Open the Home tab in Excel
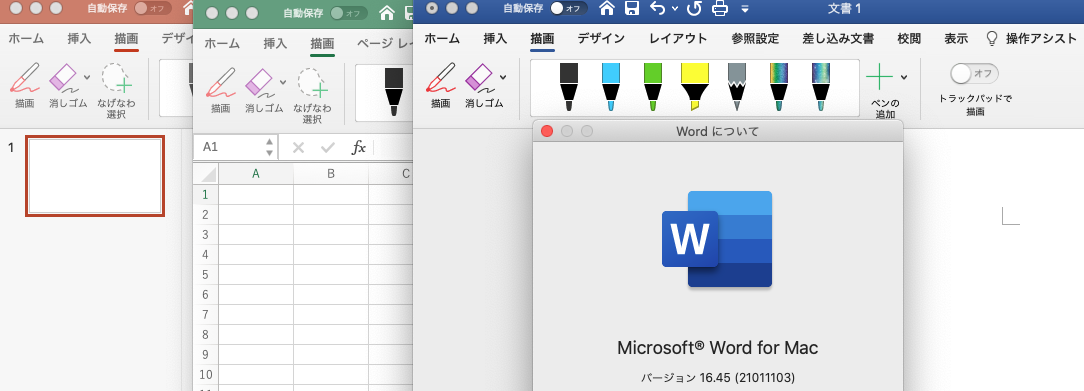The image size is (1084, 391). [x=223, y=44]
